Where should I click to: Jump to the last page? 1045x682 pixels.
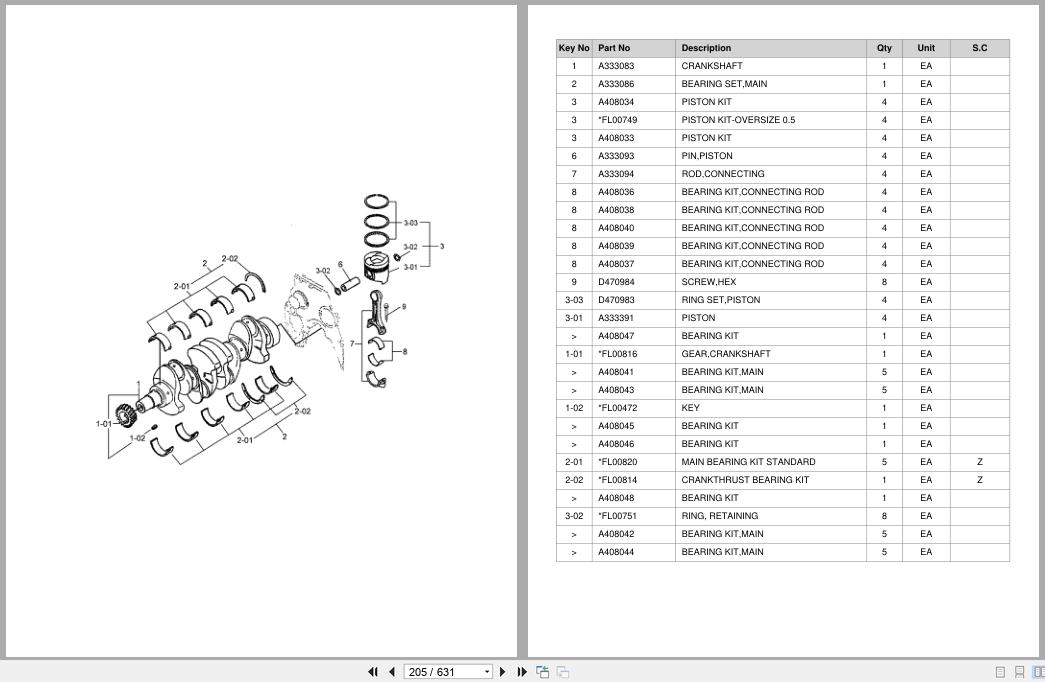[522, 672]
